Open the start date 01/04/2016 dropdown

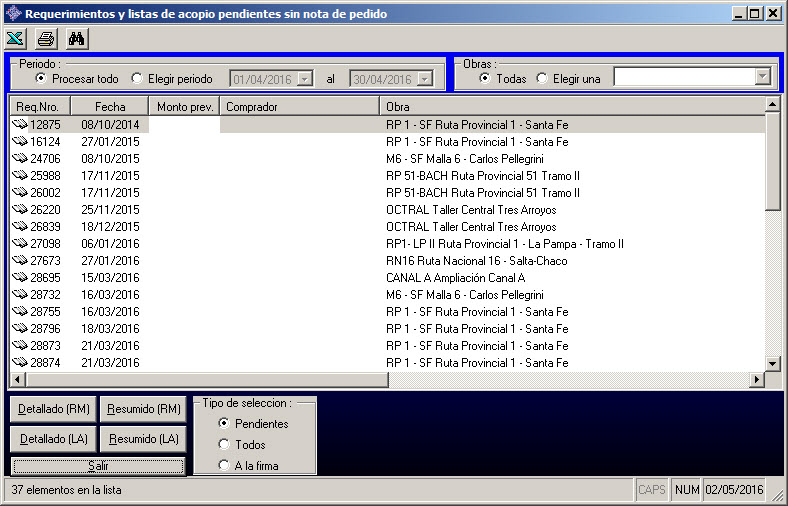tap(305, 79)
